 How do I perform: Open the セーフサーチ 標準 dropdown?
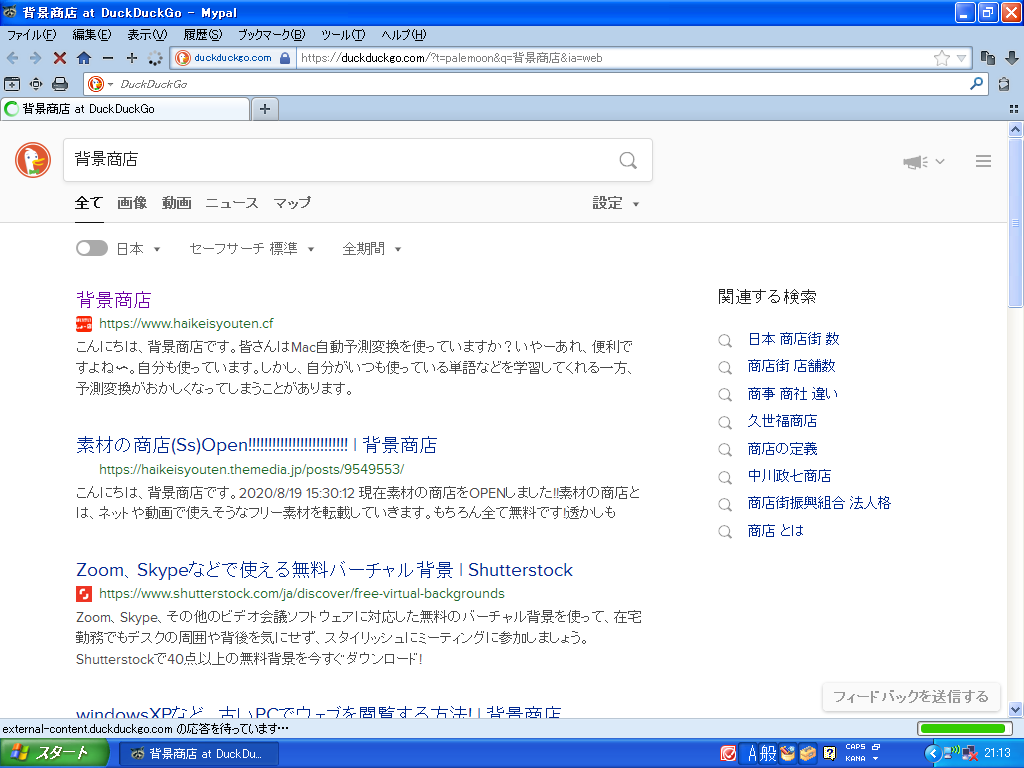click(x=252, y=249)
